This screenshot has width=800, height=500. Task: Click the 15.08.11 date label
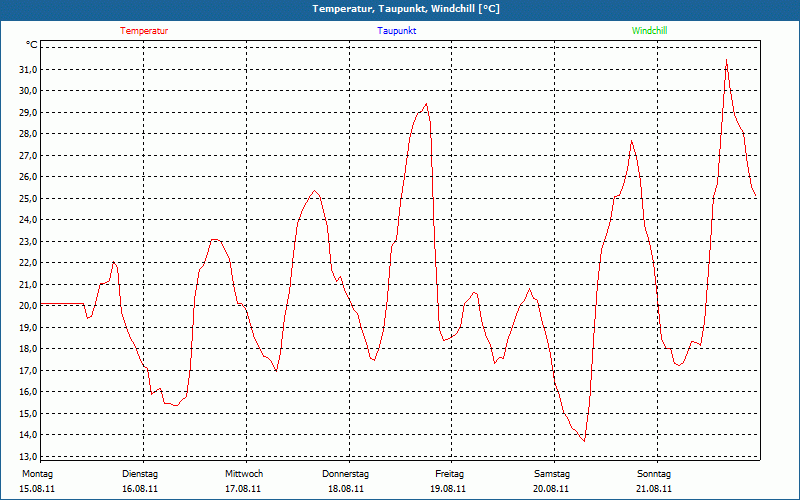coord(37,489)
